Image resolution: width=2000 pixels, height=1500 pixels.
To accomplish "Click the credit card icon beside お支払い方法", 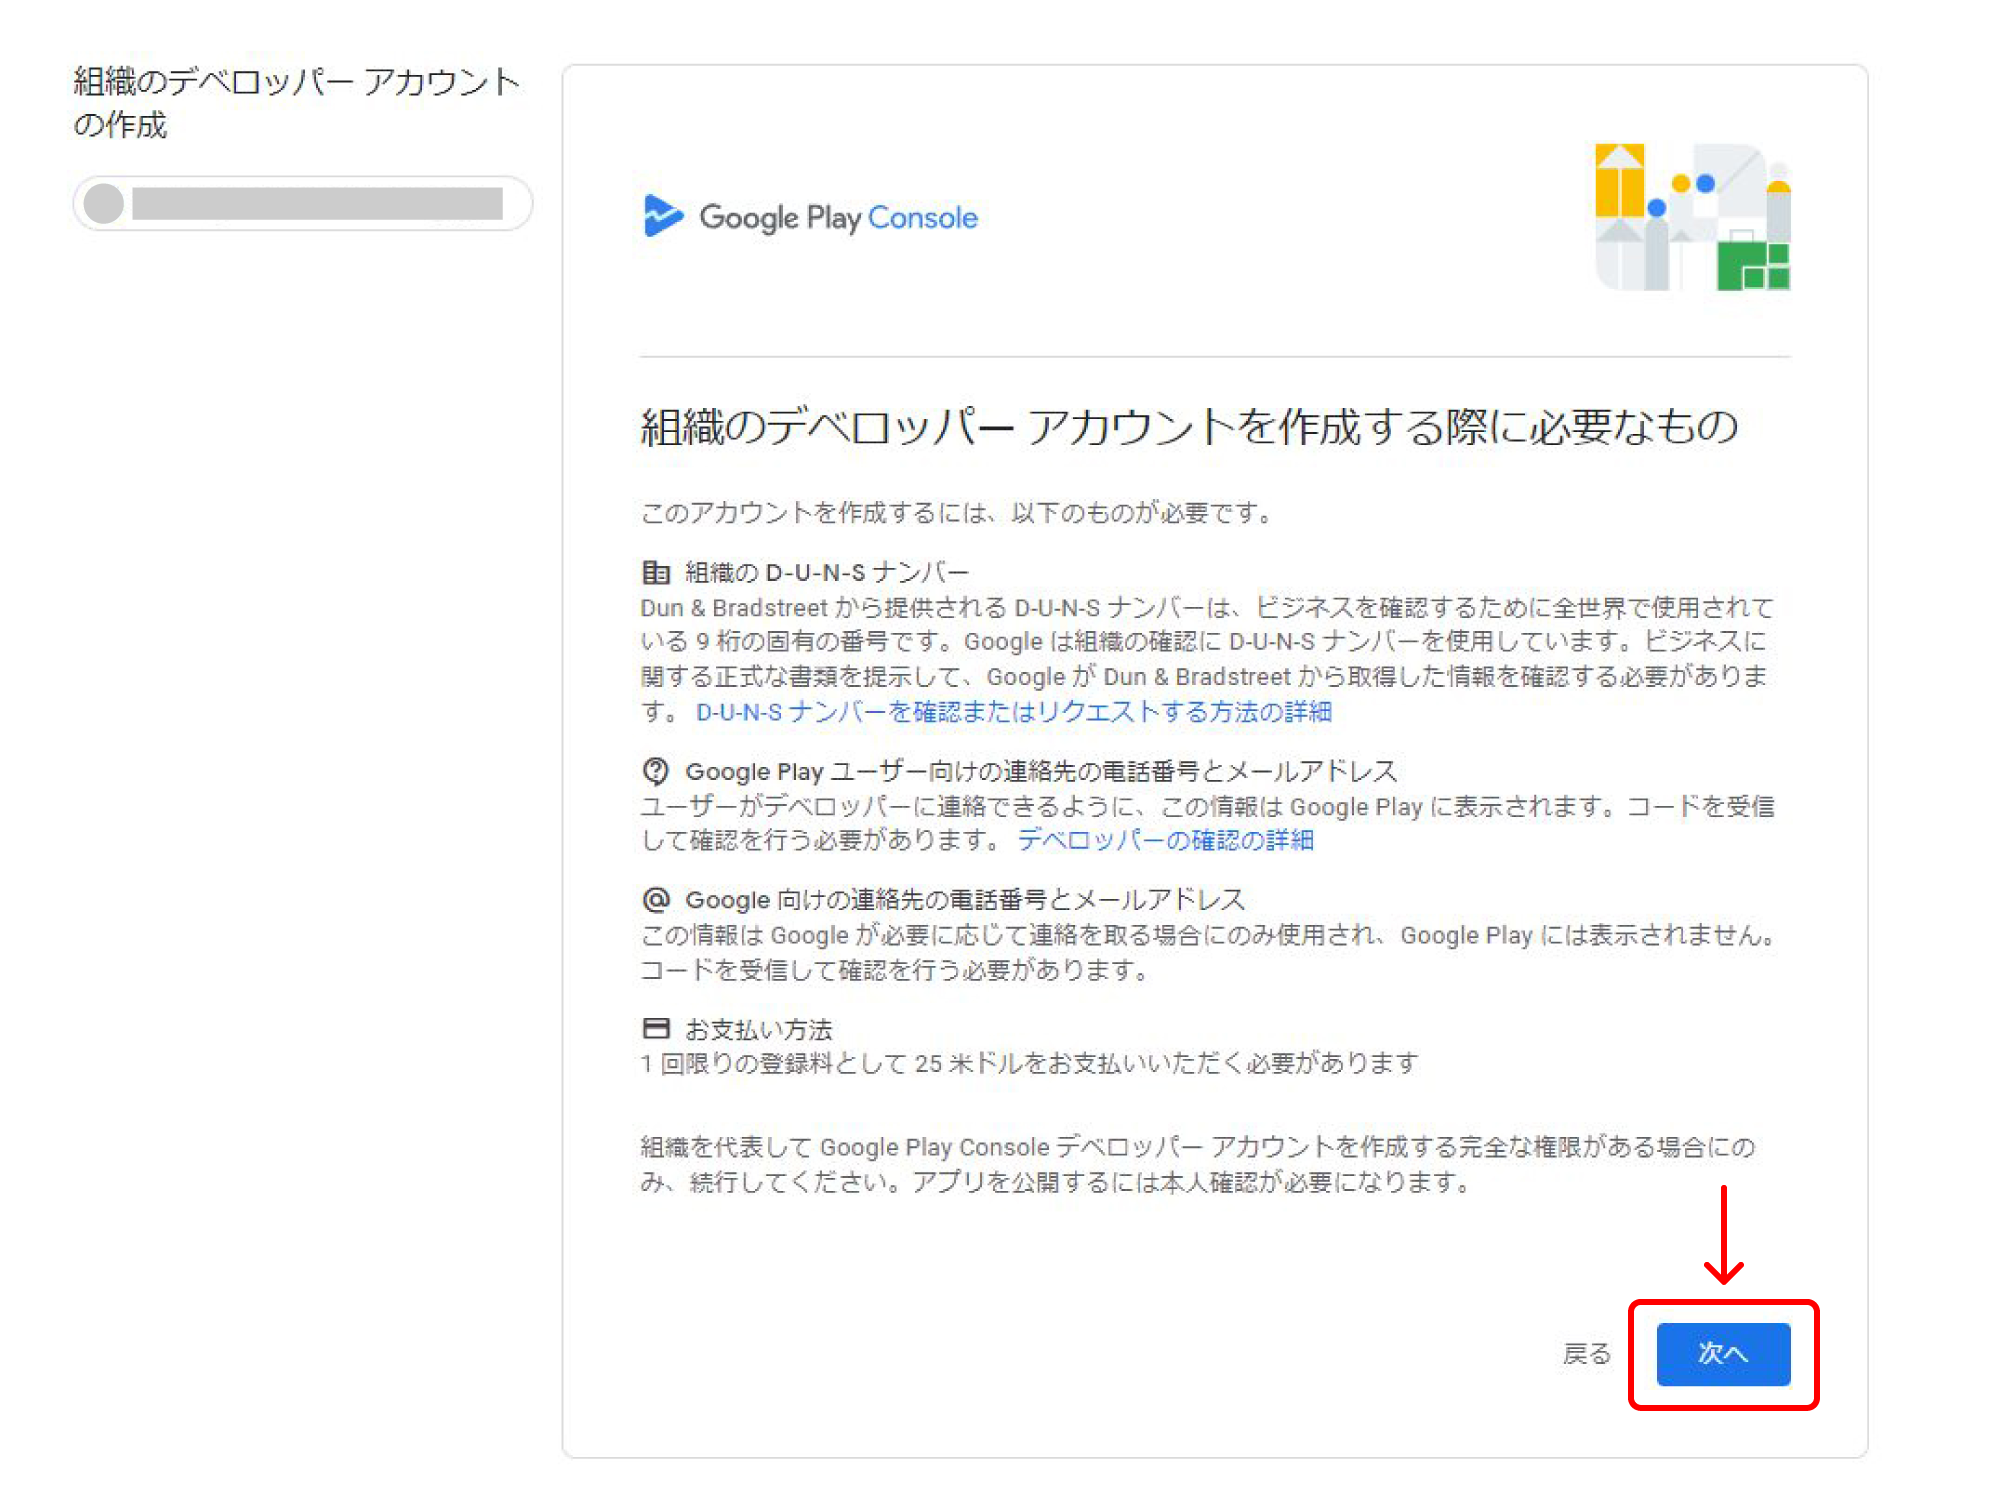I will pyautogui.click(x=655, y=1028).
